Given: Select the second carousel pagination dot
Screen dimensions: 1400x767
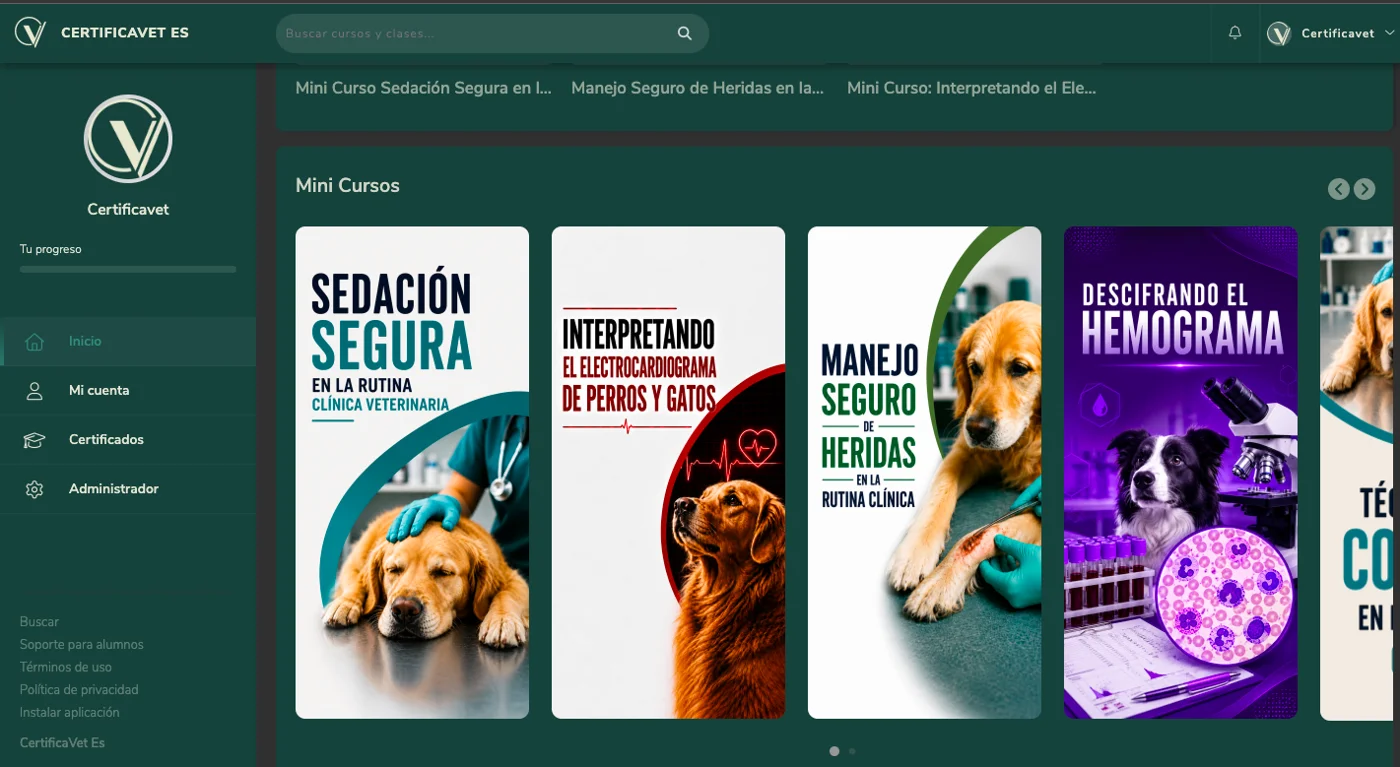Looking at the screenshot, I should pos(852,751).
